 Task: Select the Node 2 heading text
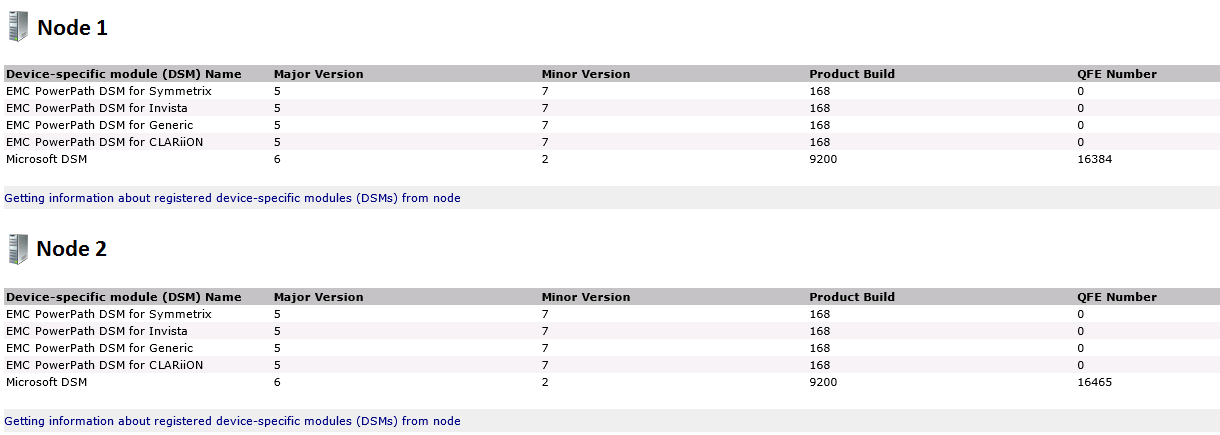72,249
